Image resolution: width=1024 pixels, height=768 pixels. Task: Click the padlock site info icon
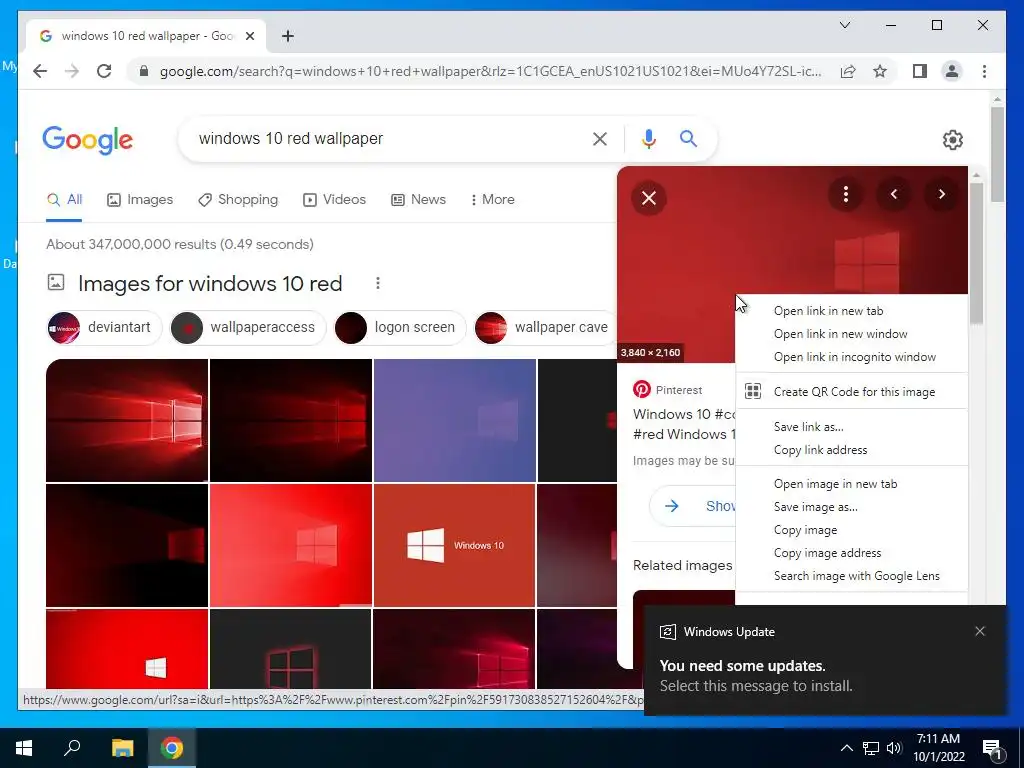144,71
